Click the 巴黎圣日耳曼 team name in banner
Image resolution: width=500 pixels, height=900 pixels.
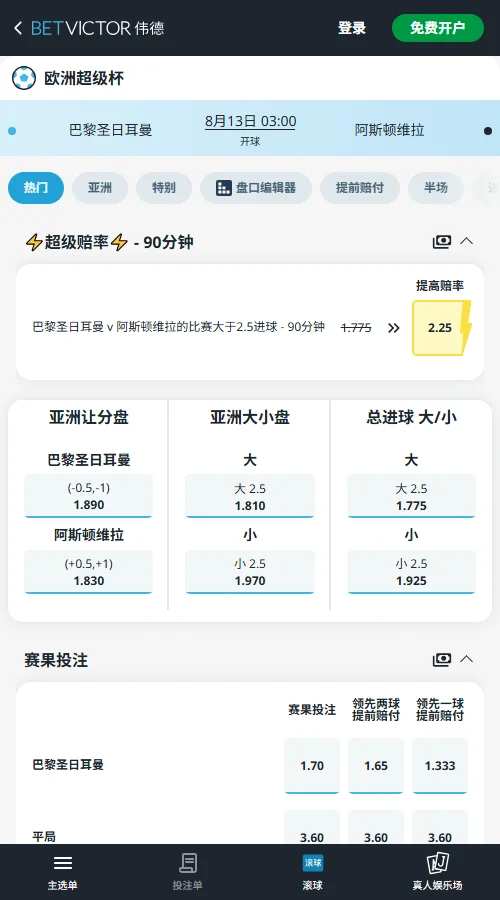pos(111,130)
